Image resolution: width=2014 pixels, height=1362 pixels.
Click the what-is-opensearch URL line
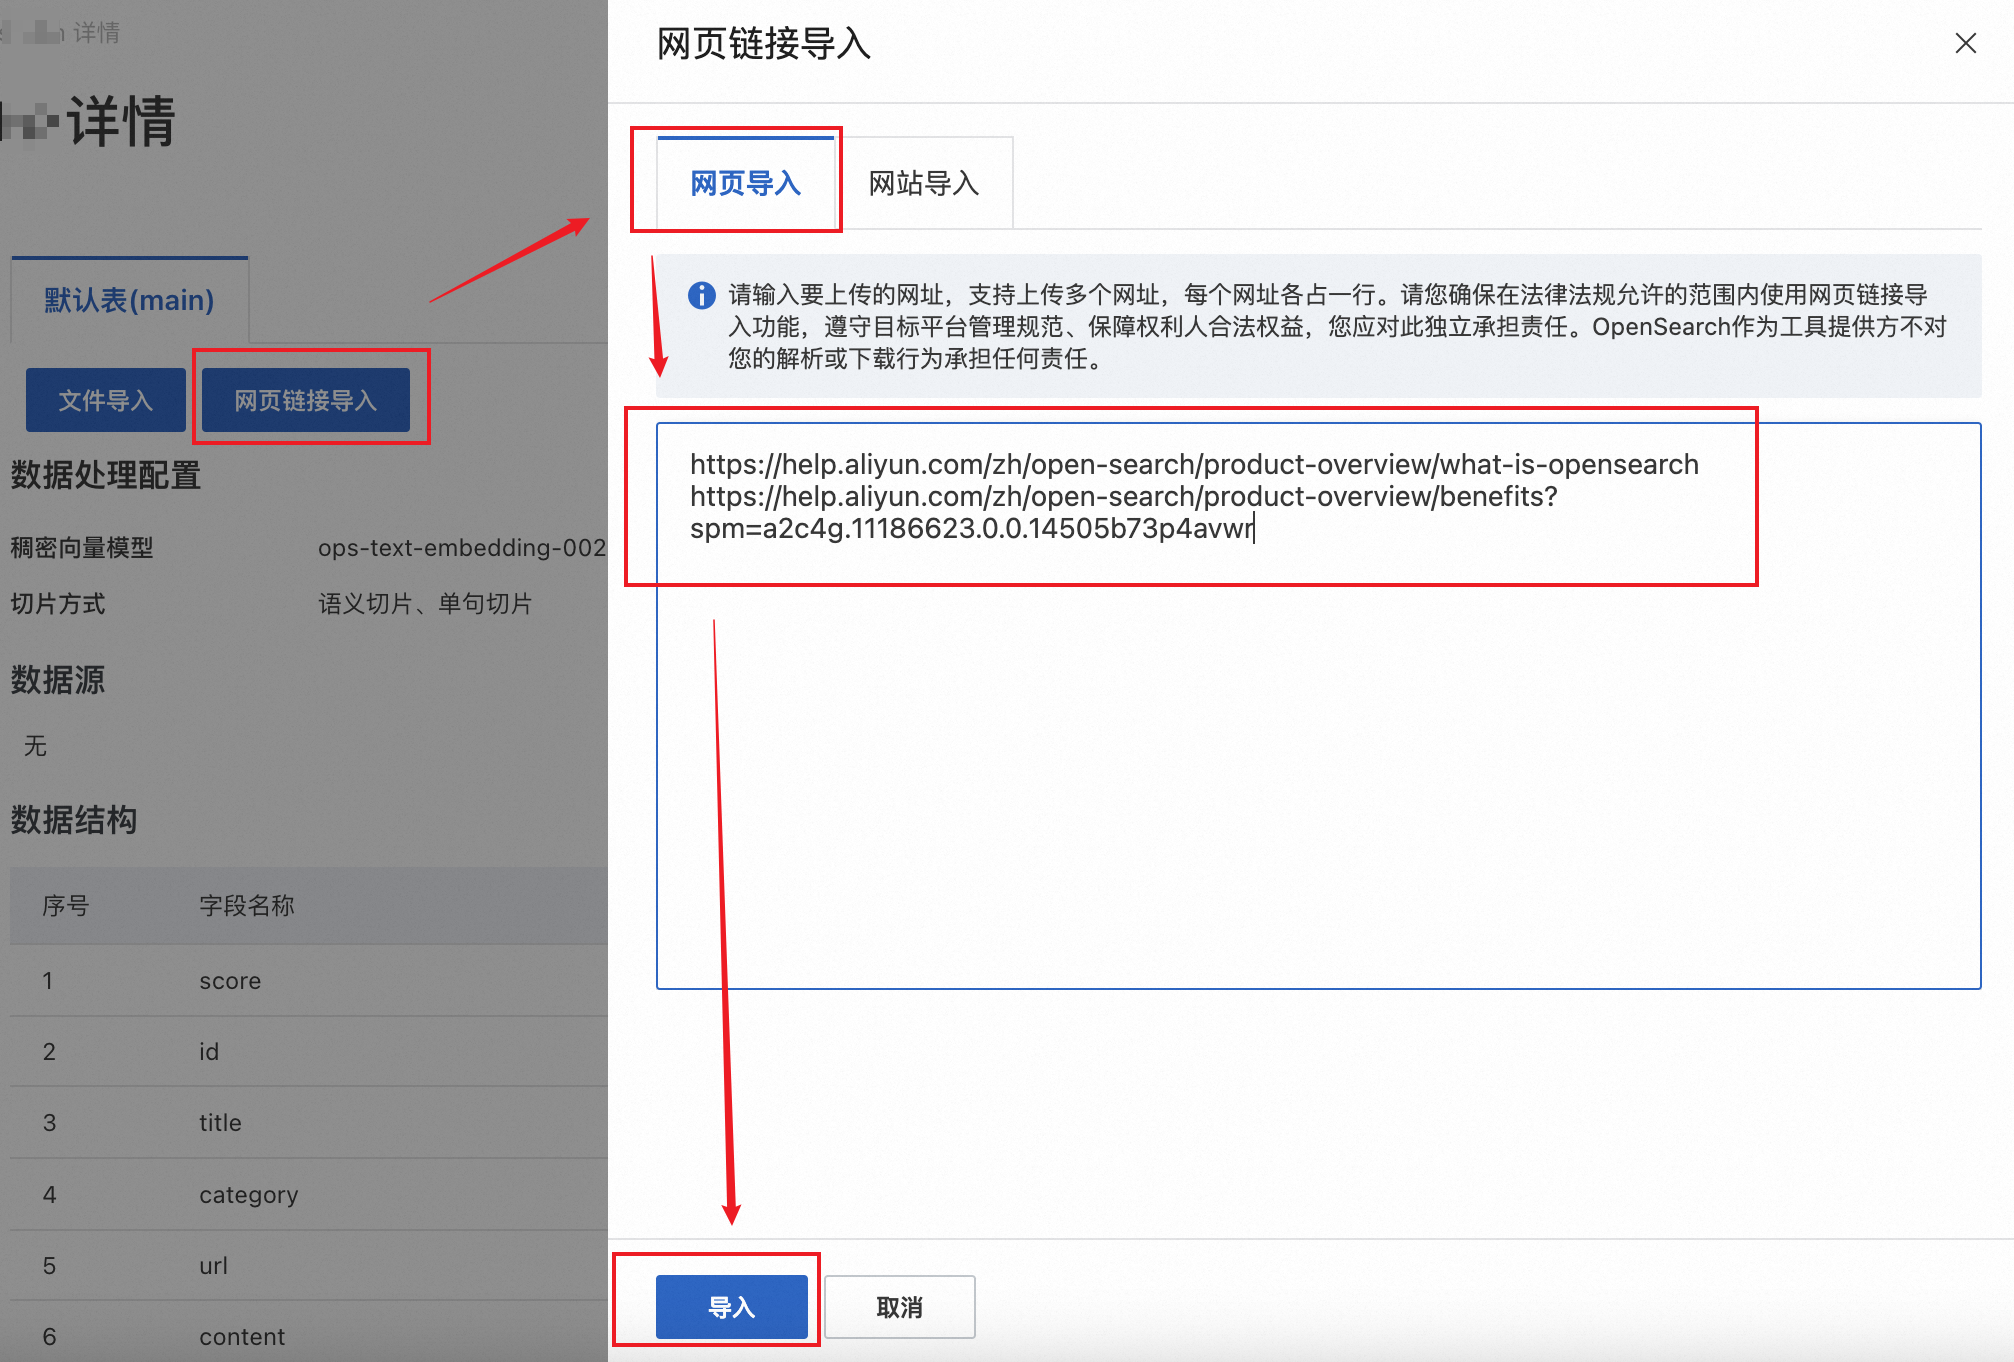pyautogui.click(x=1194, y=464)
